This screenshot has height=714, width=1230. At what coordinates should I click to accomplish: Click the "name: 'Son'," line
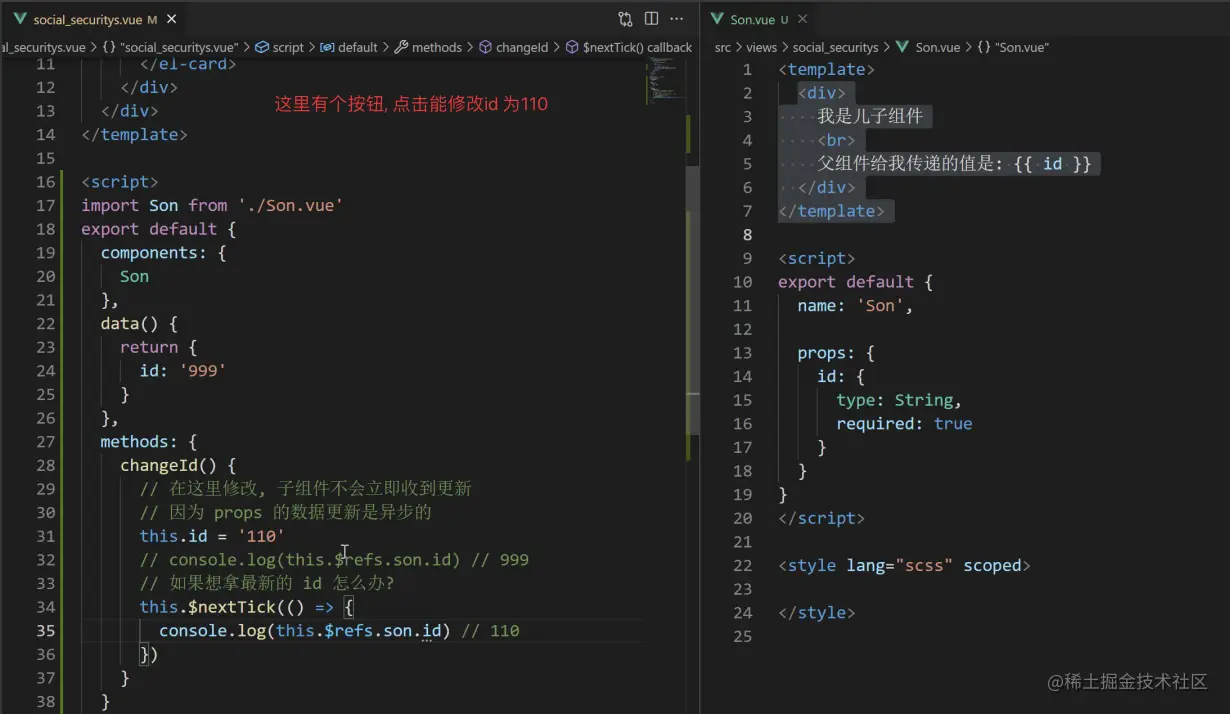pyautogui.click(x=855, y=306)
